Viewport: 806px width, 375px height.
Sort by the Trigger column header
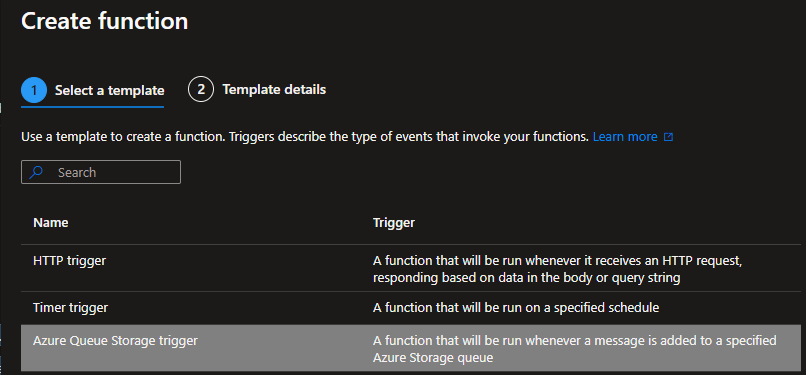coord(394,223)
